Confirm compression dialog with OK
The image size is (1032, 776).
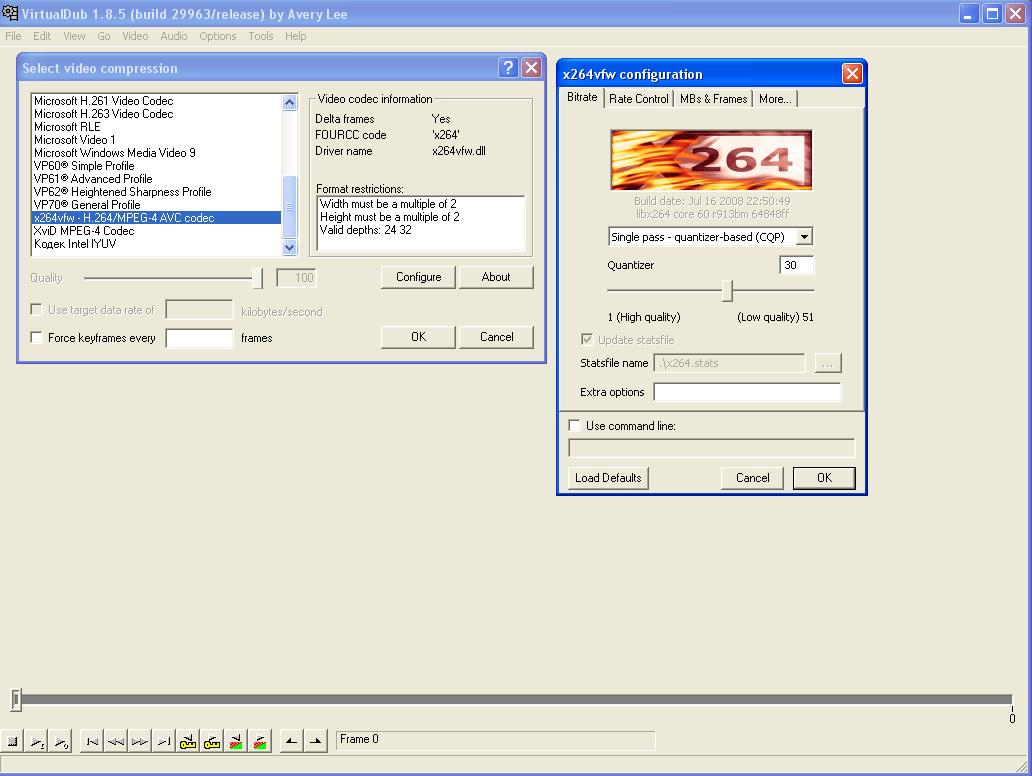coord(419,337)
